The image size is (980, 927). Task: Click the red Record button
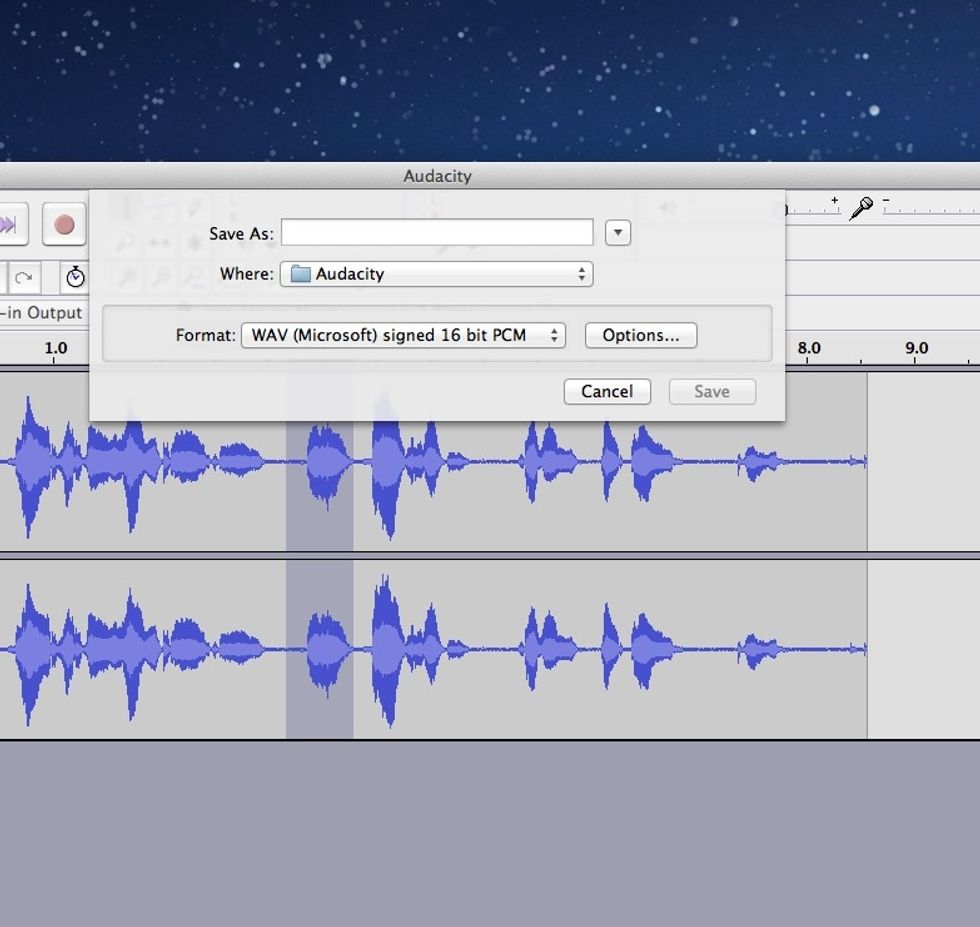64,224
